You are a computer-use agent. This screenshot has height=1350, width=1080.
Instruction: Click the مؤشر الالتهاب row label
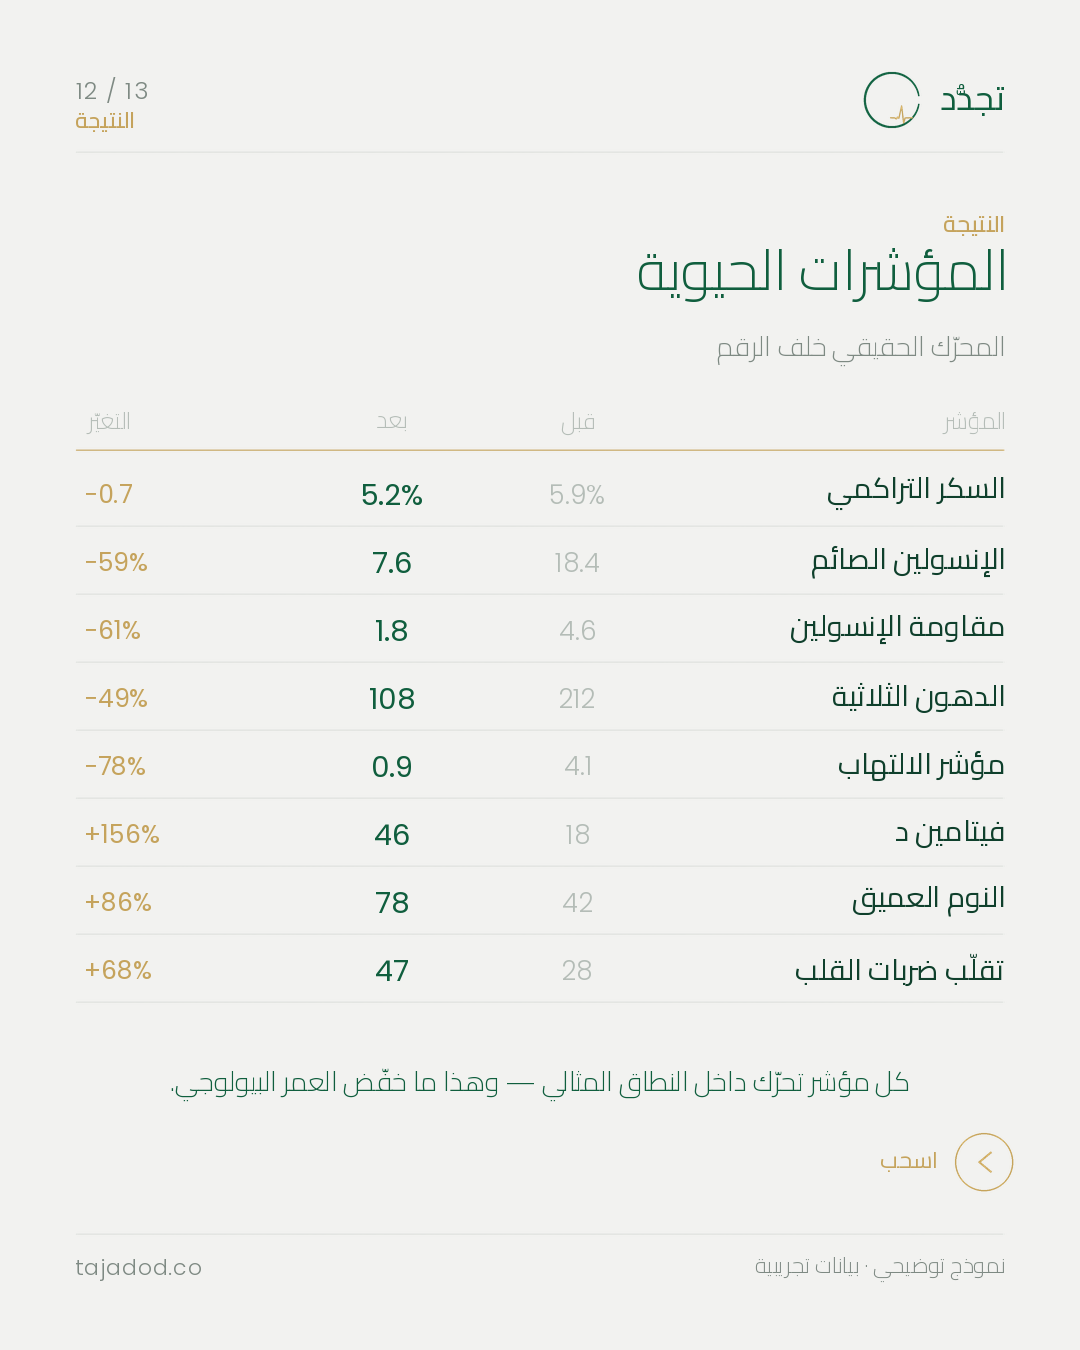coord(921,765)
